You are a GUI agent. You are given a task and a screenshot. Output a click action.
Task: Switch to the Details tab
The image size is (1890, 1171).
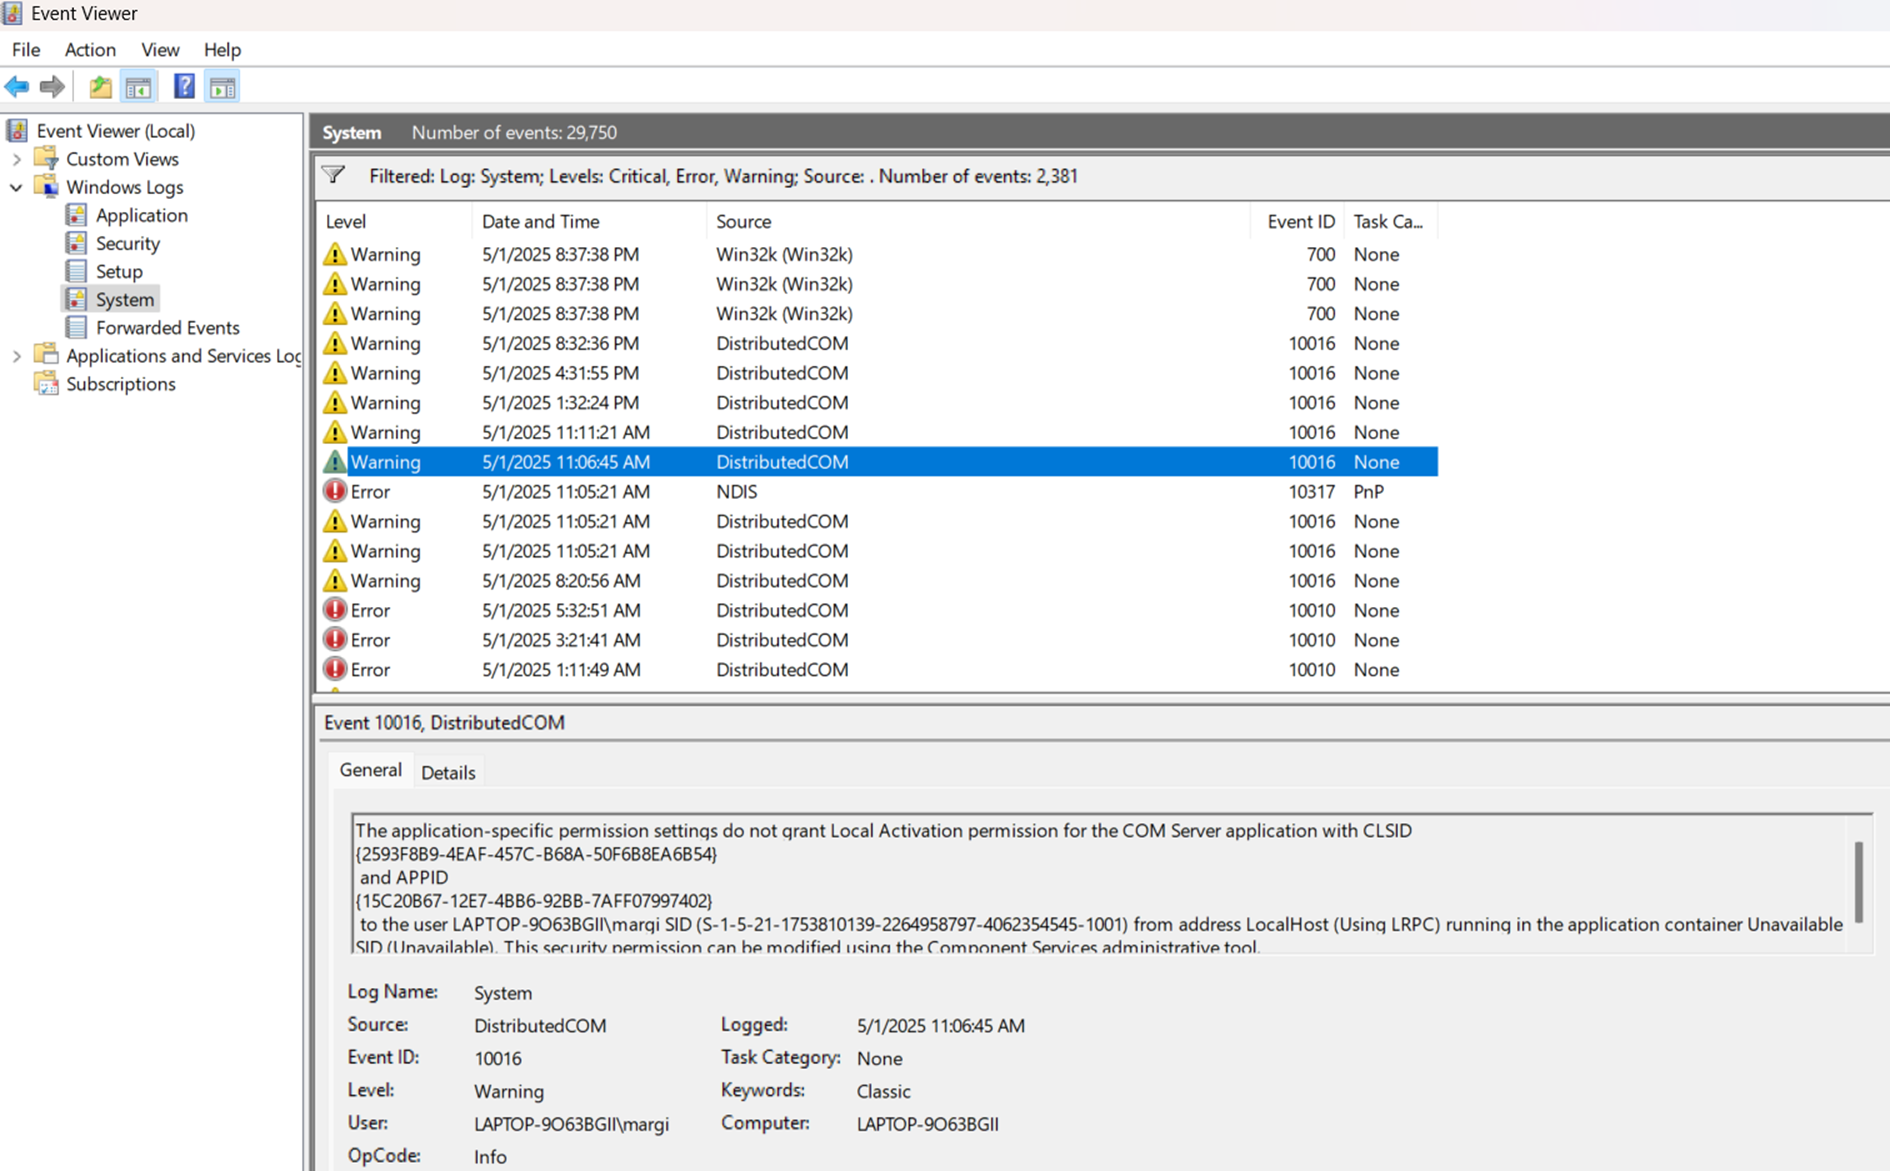pos(447,772)
